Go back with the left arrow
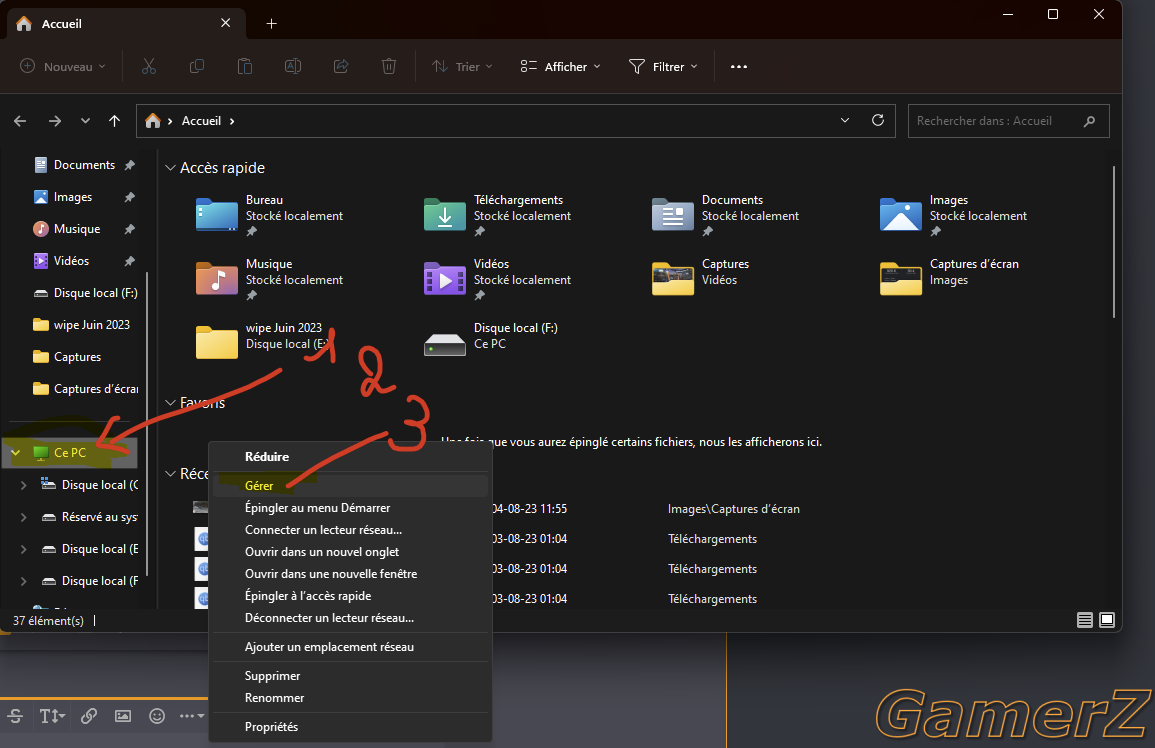This screenshot has height=748, width=1155. tap(21, 121)
